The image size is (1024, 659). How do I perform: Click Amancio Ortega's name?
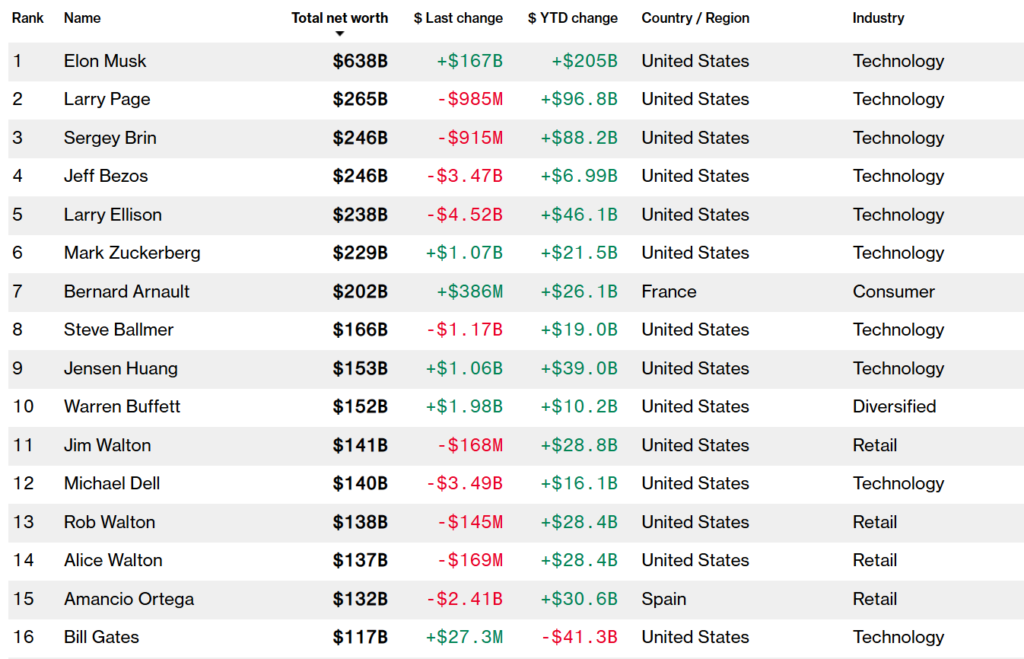[129, 599]
